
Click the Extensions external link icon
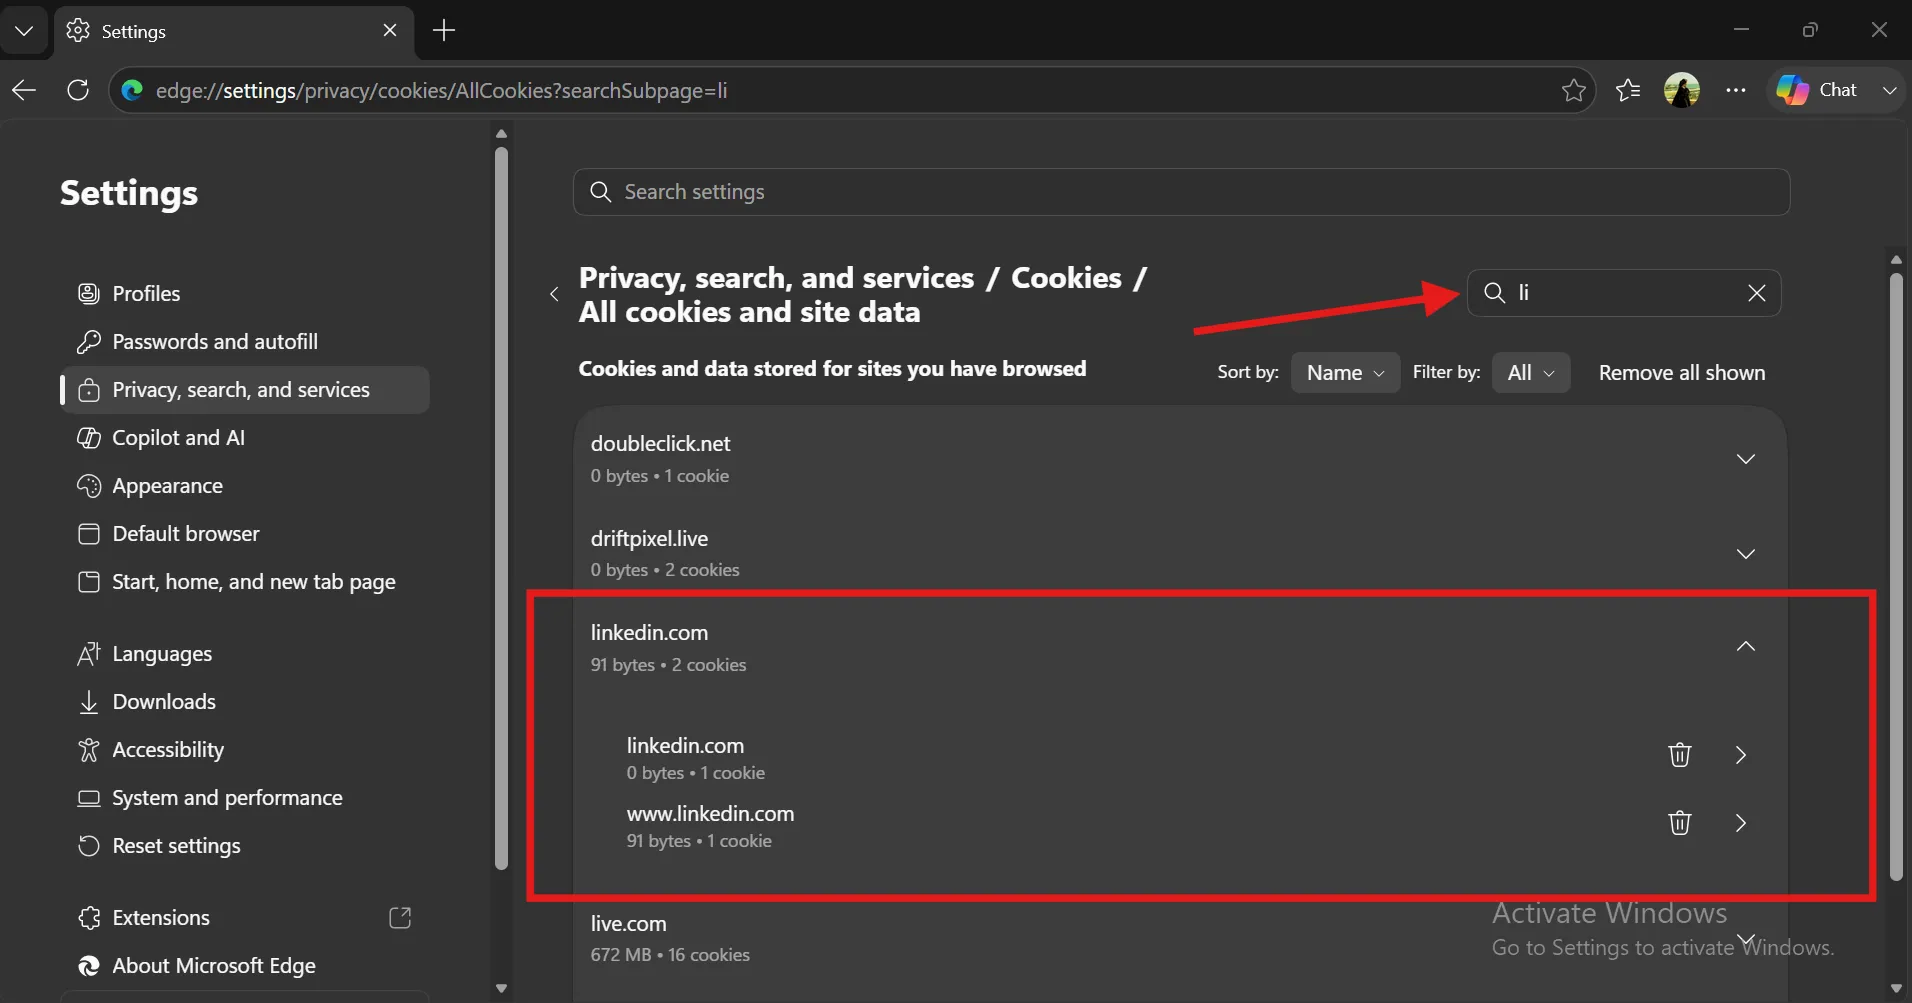400,918
